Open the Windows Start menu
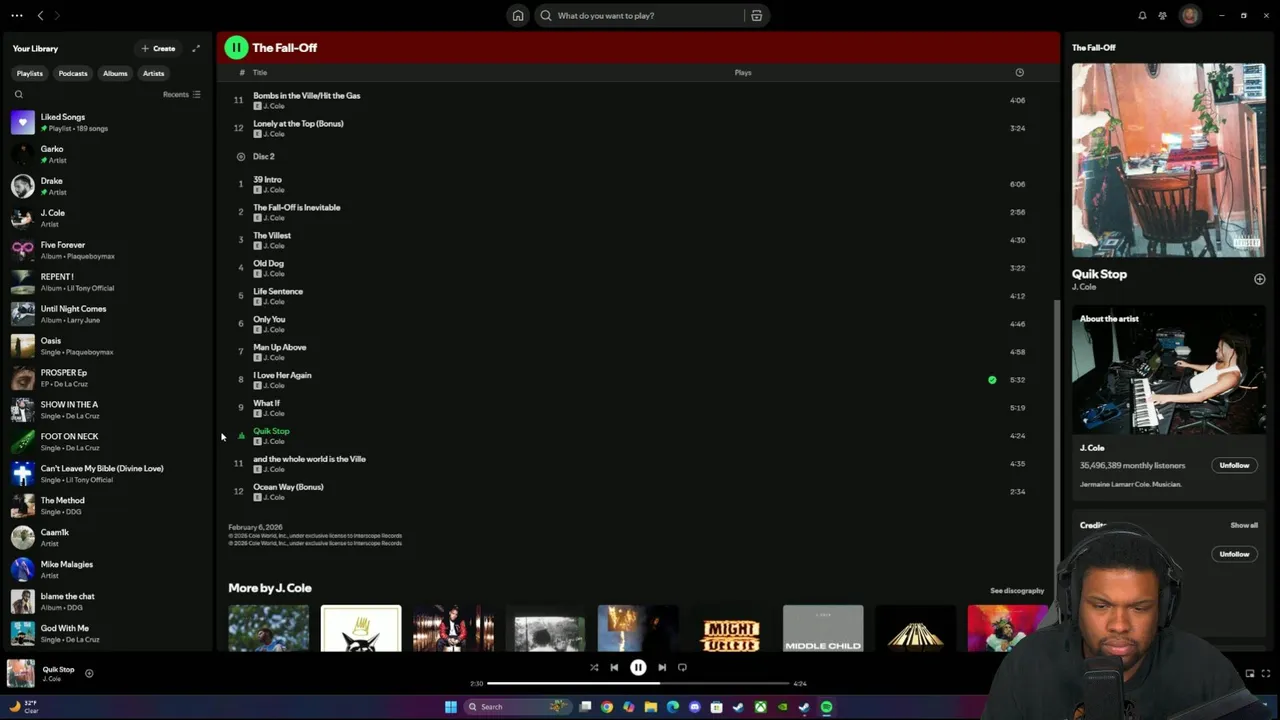 tap(451, 707)
